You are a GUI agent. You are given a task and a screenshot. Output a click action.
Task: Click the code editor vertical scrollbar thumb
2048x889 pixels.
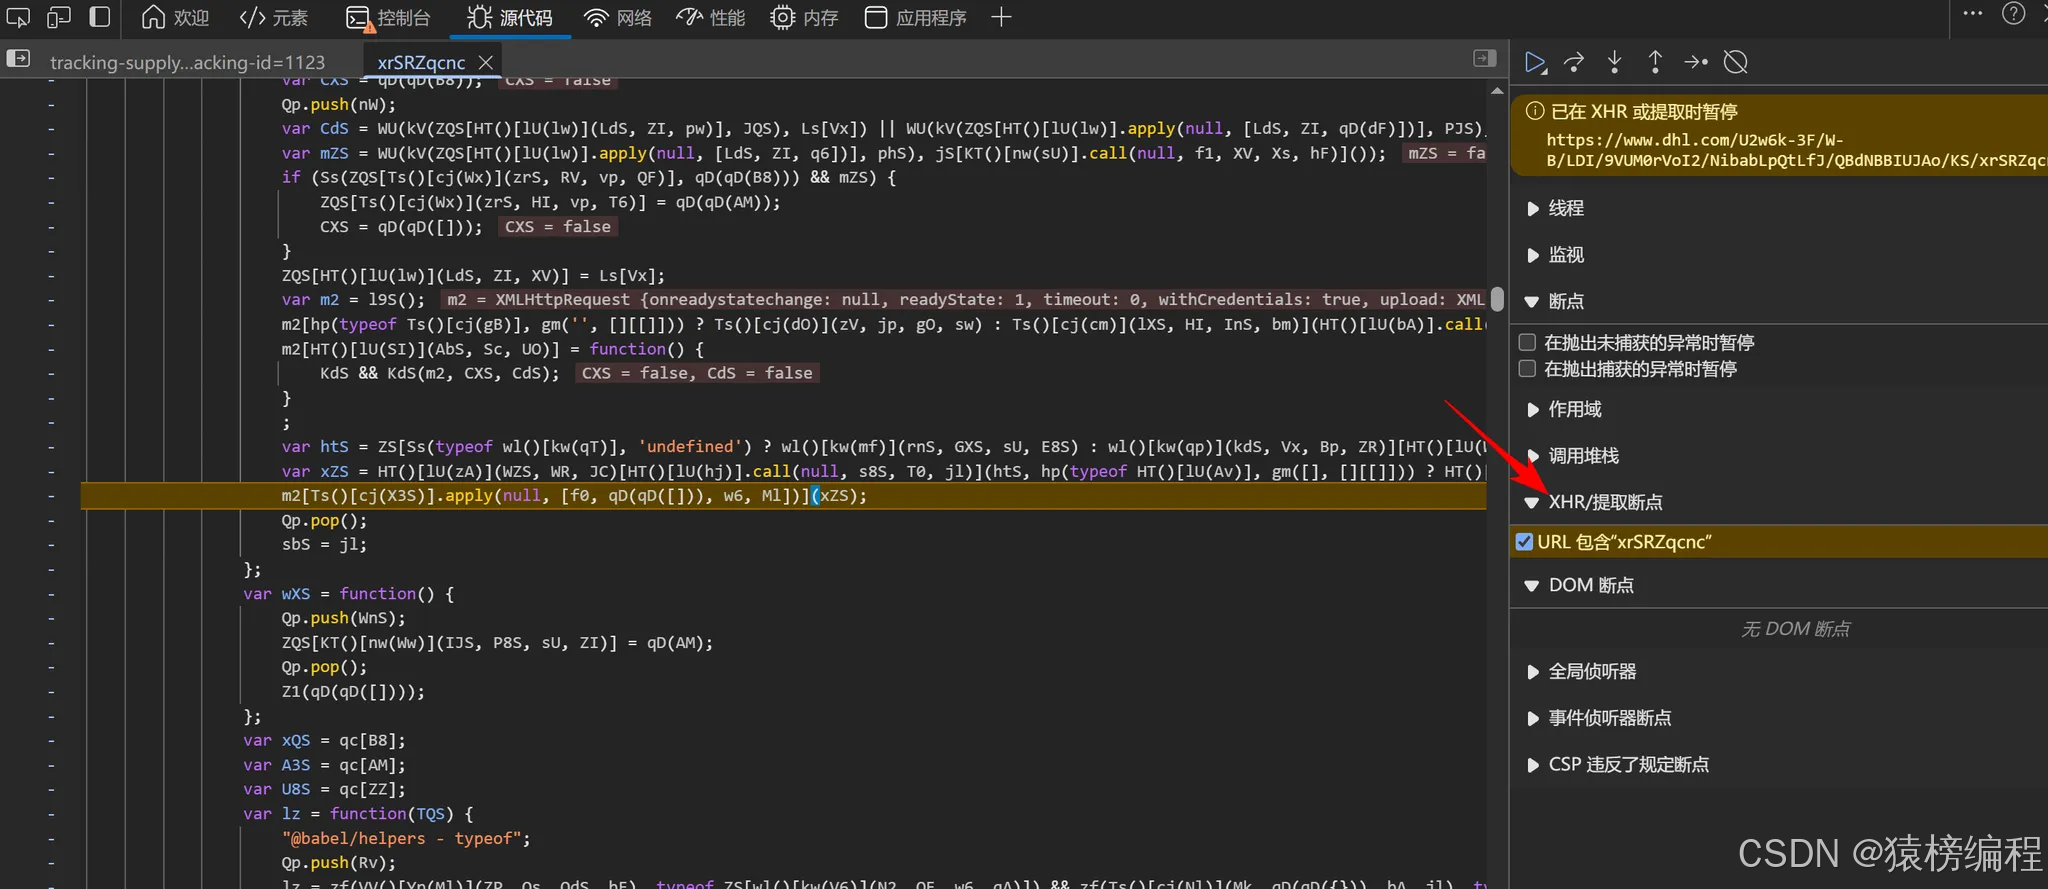tap(1497, 298)
